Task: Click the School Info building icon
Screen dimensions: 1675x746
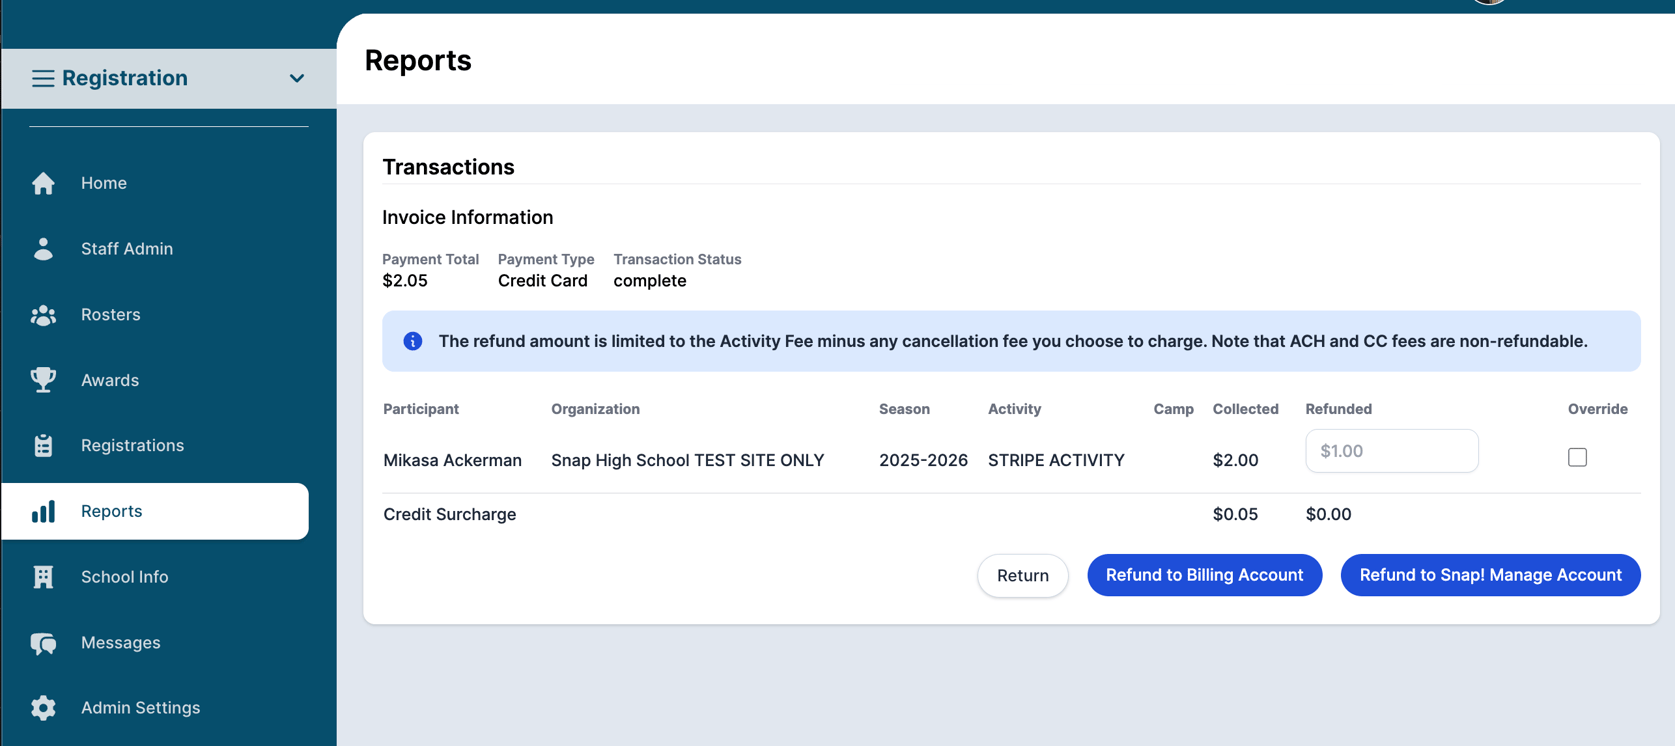Action: click(x=43, y=577)
